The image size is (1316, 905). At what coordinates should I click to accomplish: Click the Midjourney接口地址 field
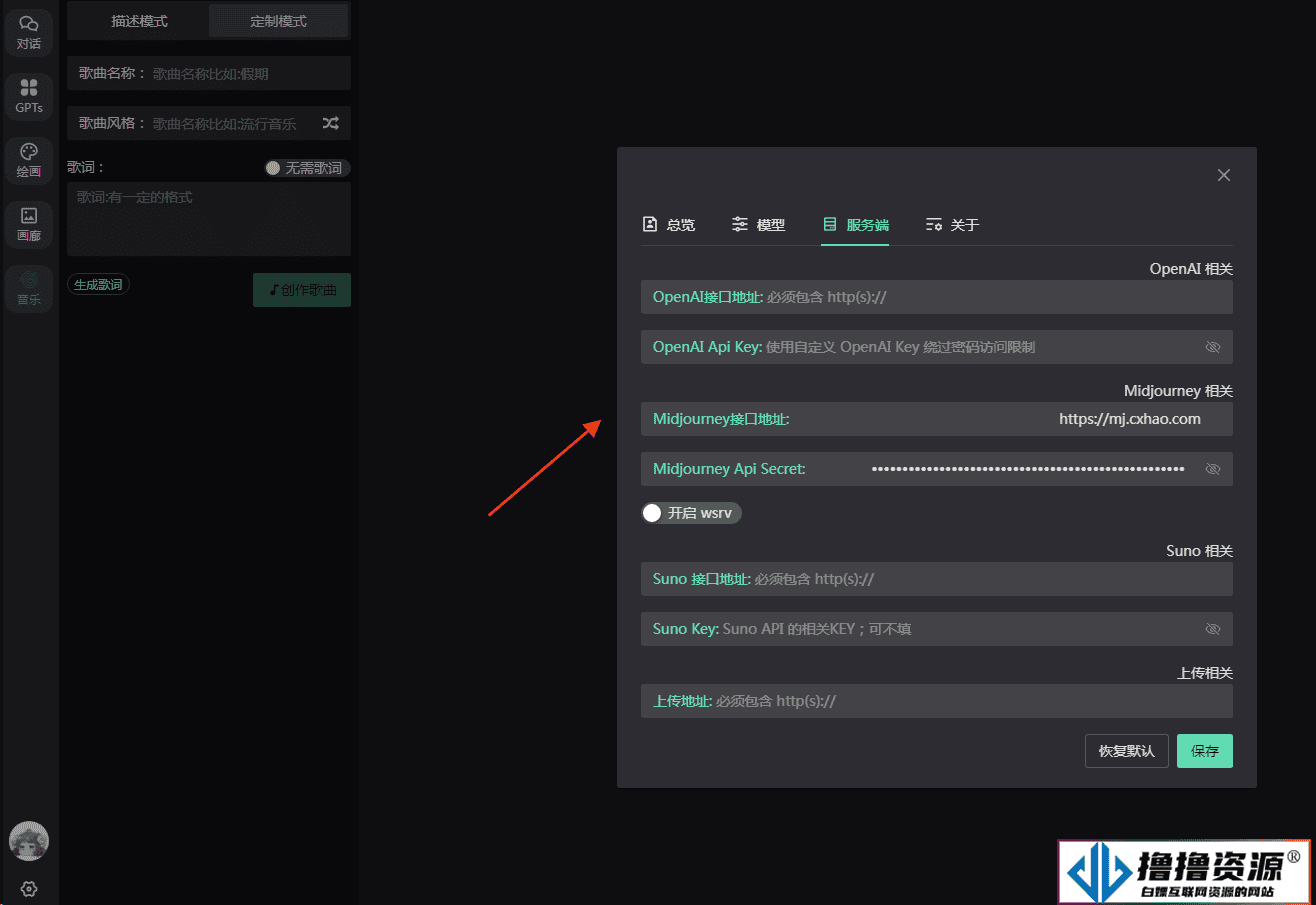[937, 419]
